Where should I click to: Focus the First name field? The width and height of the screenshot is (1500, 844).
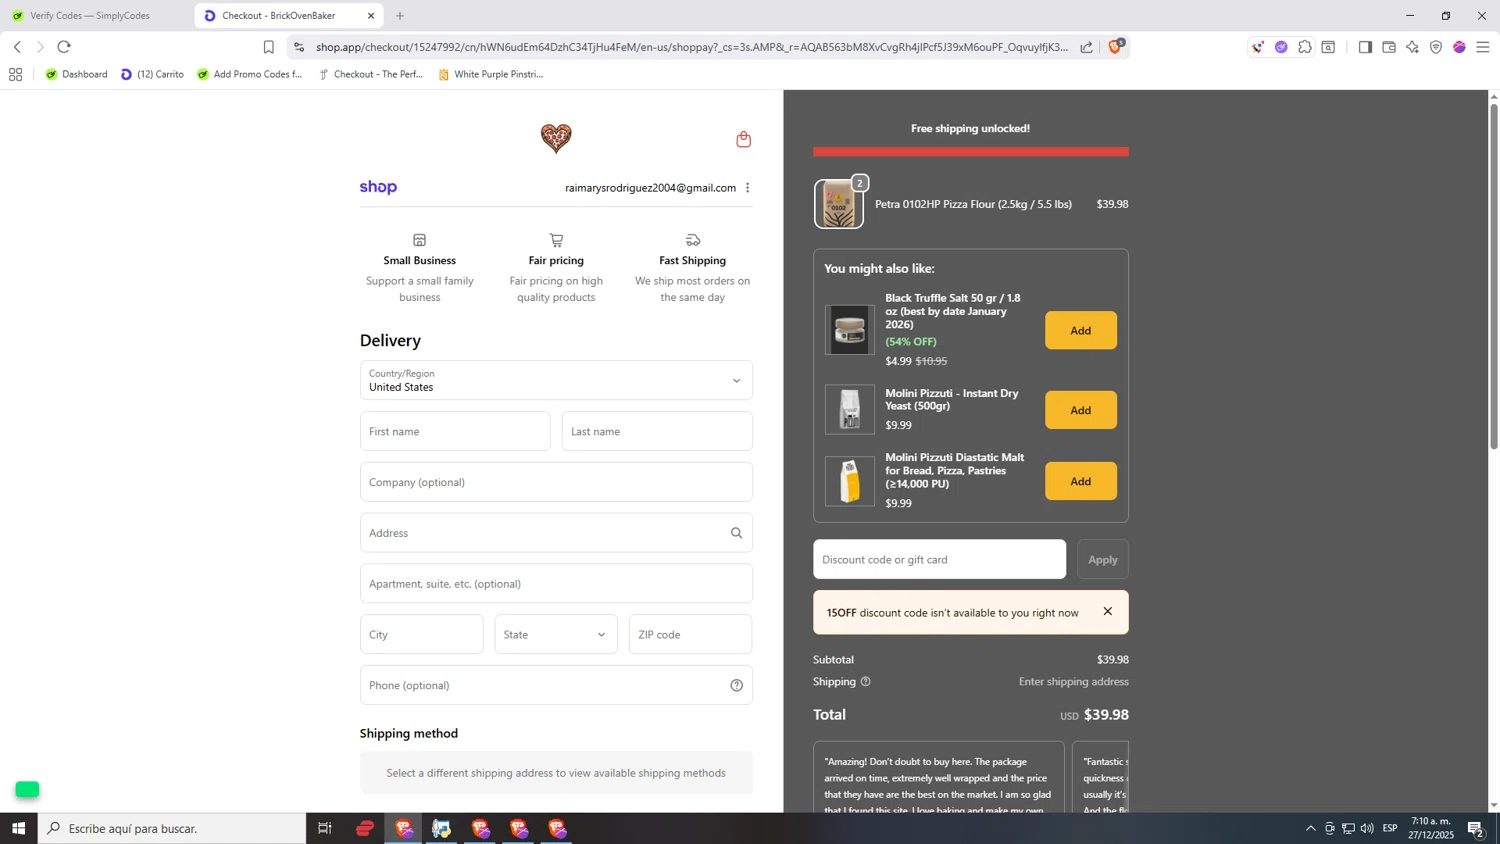coord(455,431)
